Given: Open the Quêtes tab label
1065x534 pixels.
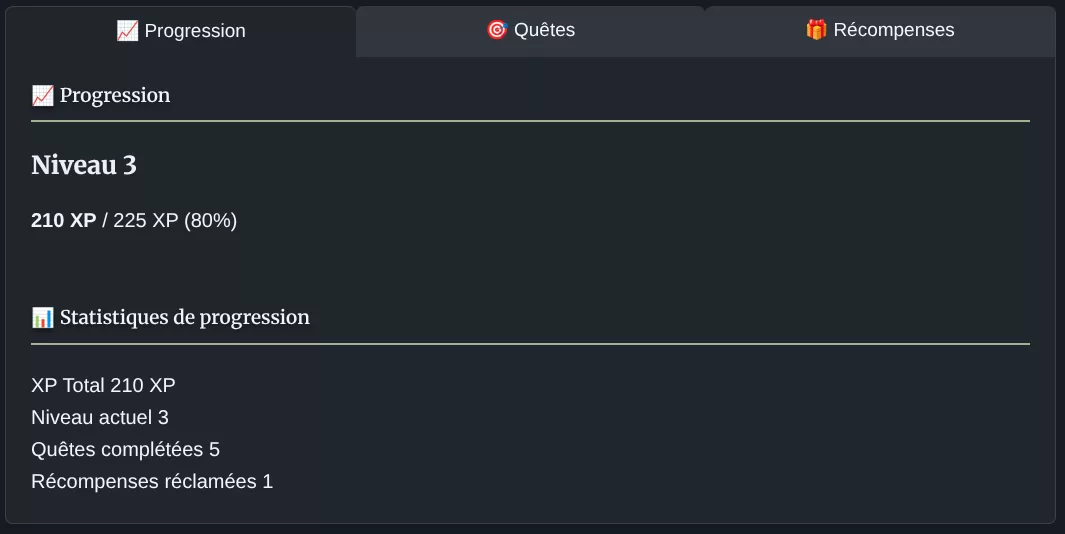Looking at the screenshot, I should (x=545, y=30).
